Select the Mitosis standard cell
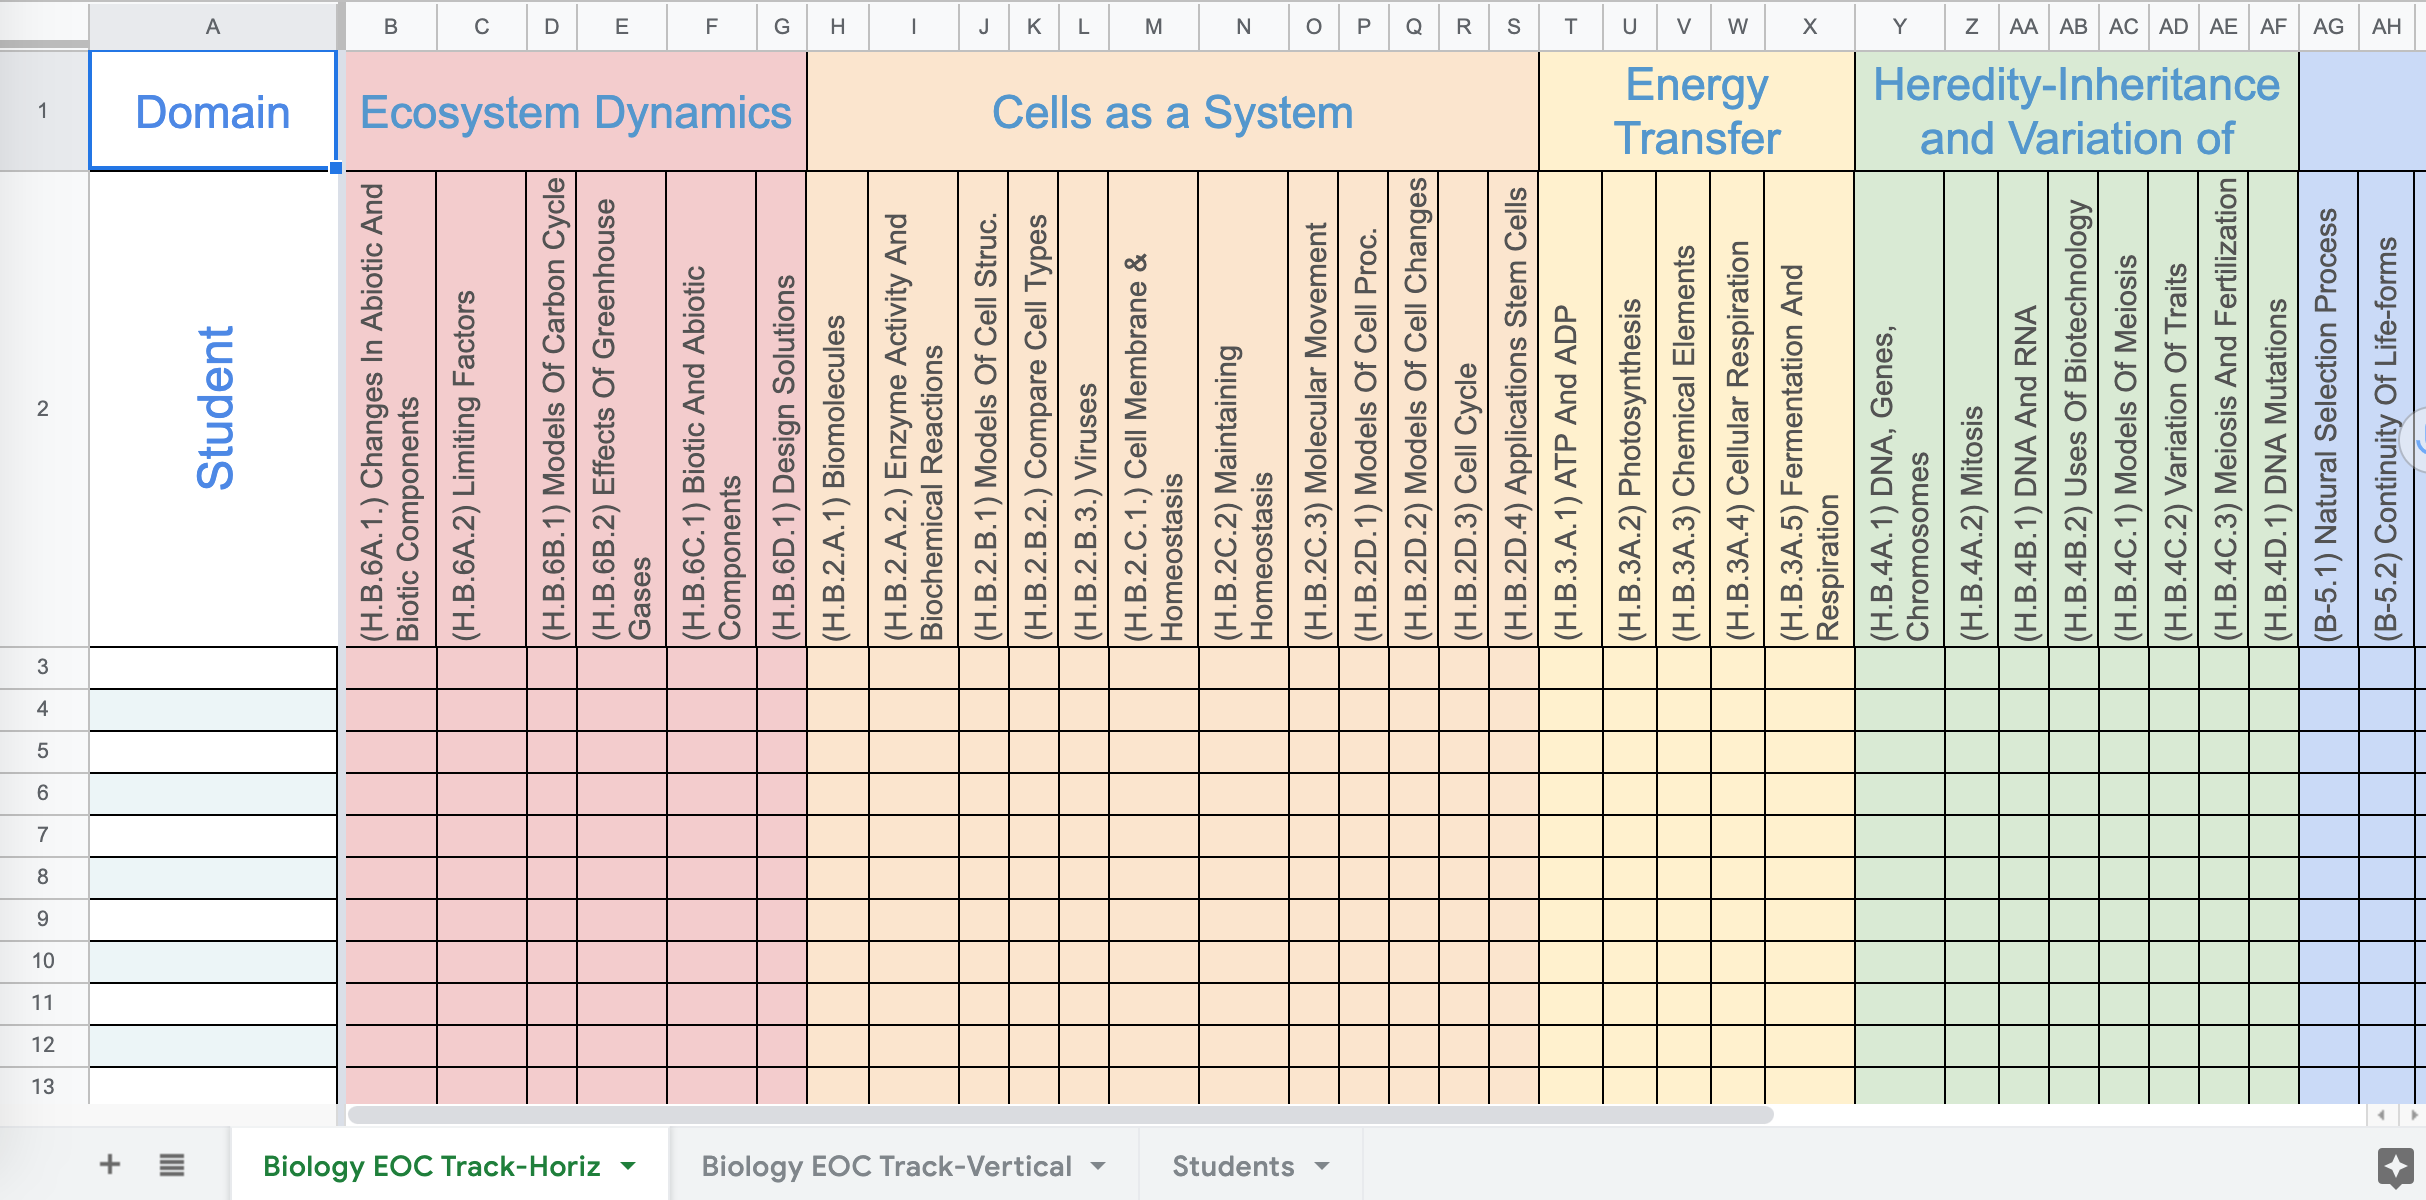 click(1971, 408)
